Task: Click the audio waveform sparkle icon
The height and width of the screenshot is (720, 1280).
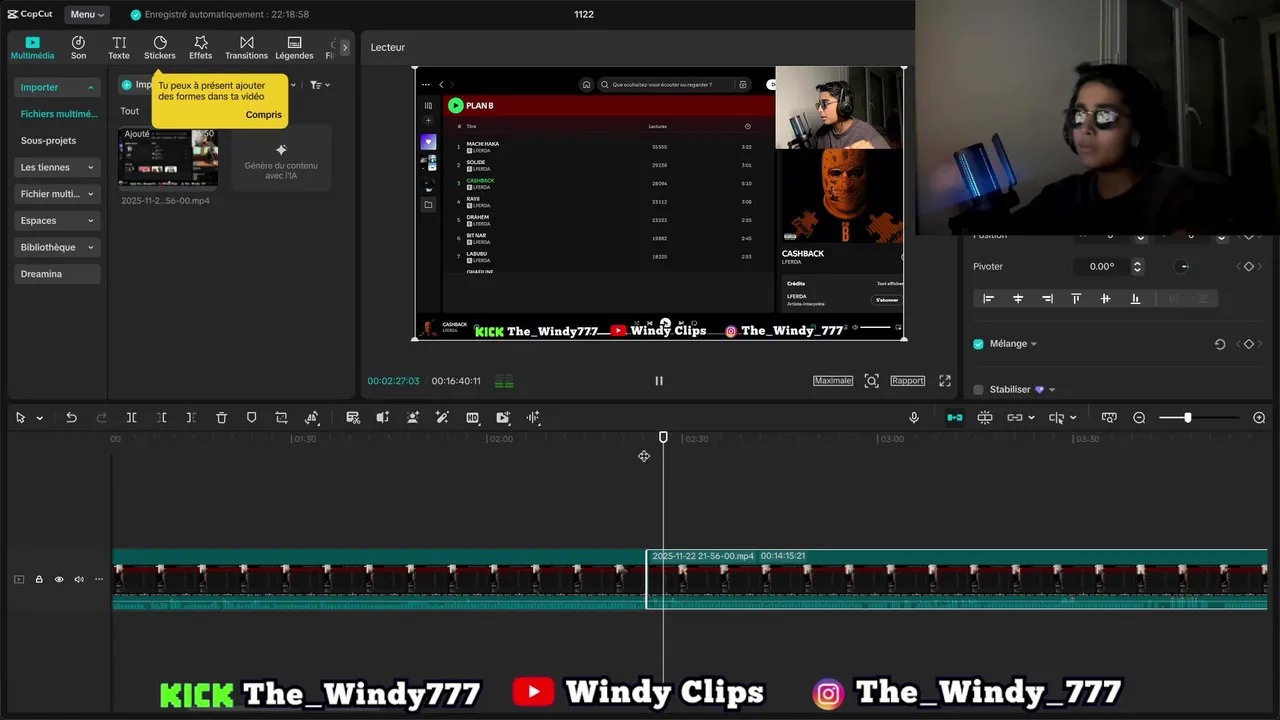Action: [x=534, y=418]
